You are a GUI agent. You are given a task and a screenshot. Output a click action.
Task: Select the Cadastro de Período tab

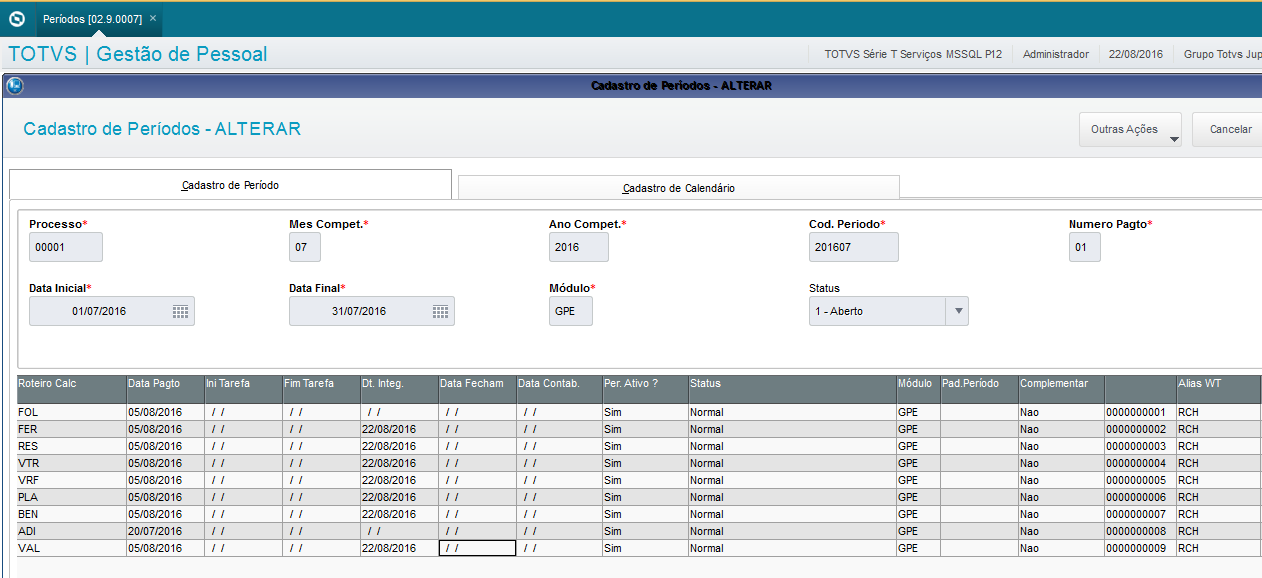click(x=230, y=185)
